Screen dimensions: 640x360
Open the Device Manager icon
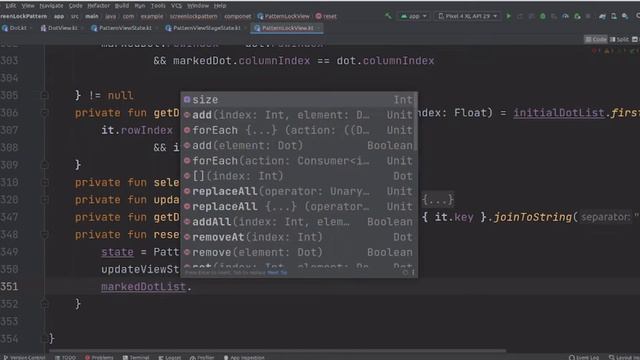point(613,16)
